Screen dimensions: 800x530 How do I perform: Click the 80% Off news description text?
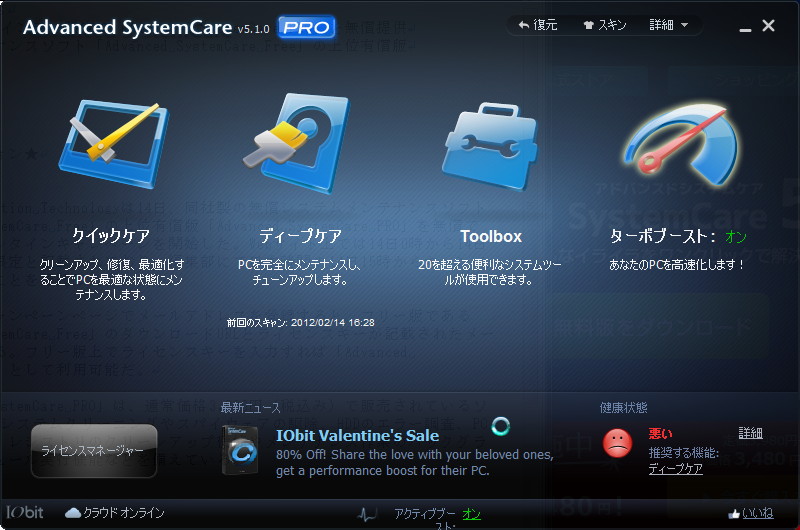coord(415,462)
